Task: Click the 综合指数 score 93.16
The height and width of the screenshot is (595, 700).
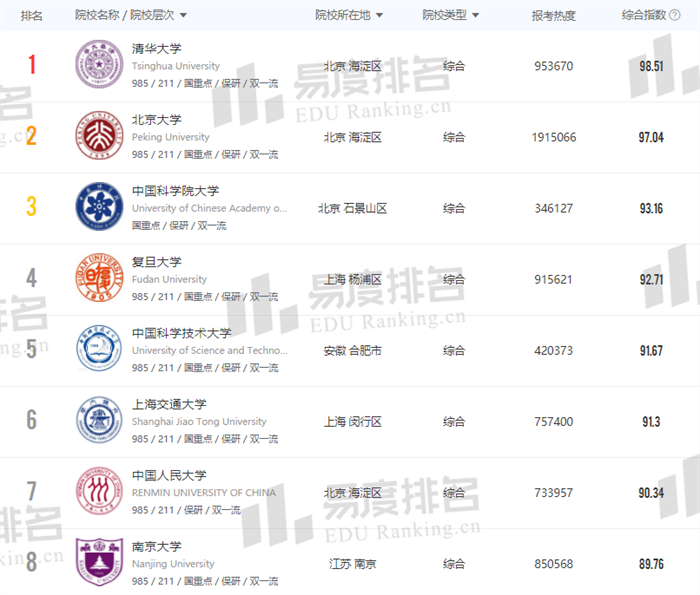Action: (651, 208)
